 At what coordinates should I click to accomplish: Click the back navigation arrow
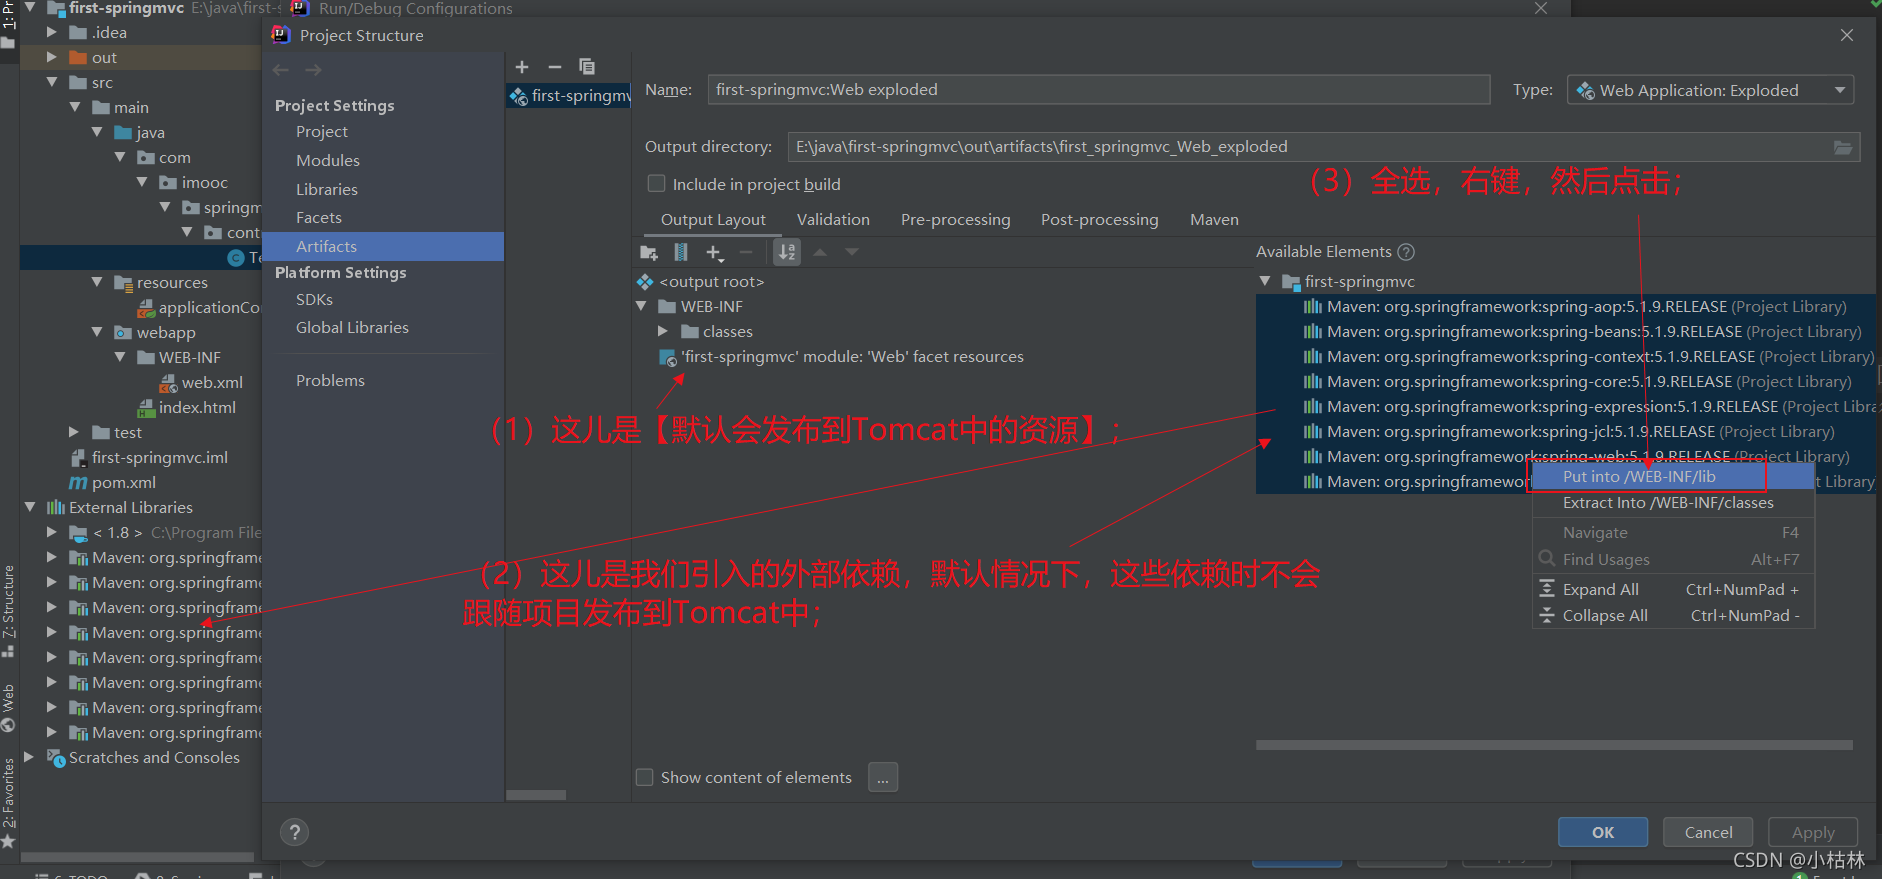tap(281, 70)
